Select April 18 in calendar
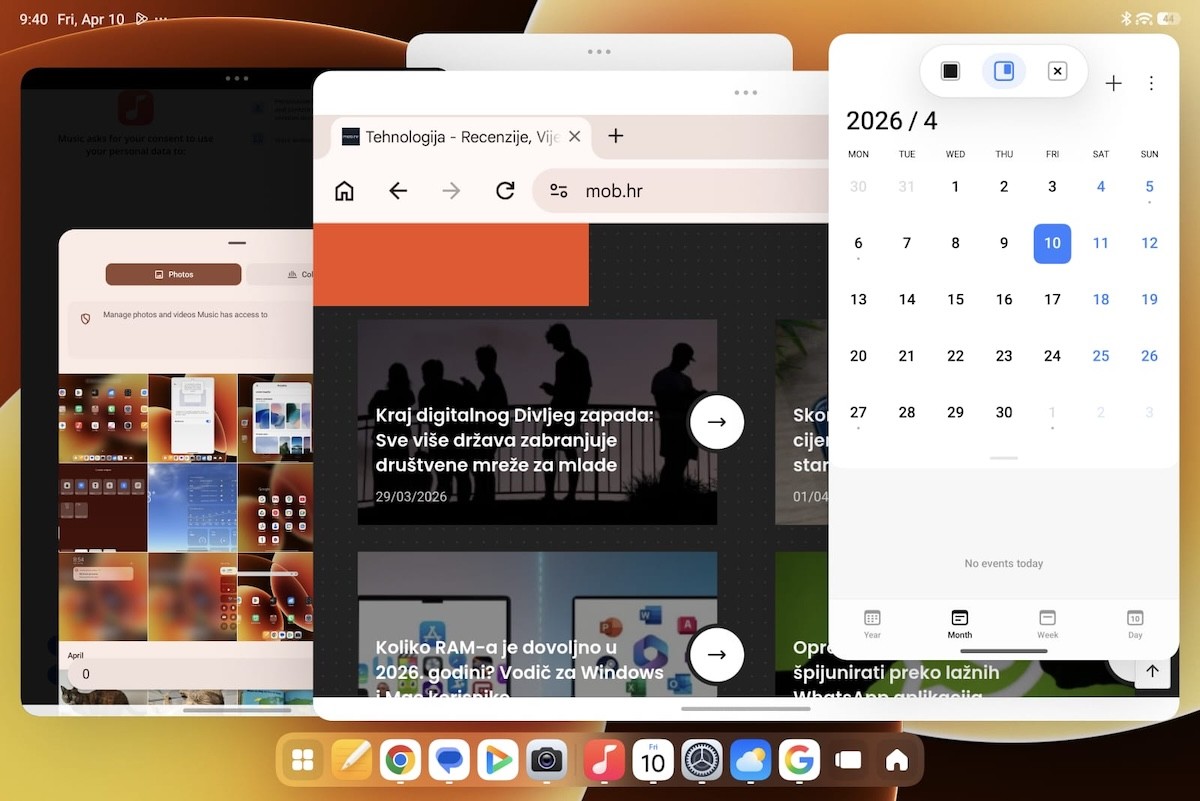This screenshot has width=1200, height=801. [1101, 299]
